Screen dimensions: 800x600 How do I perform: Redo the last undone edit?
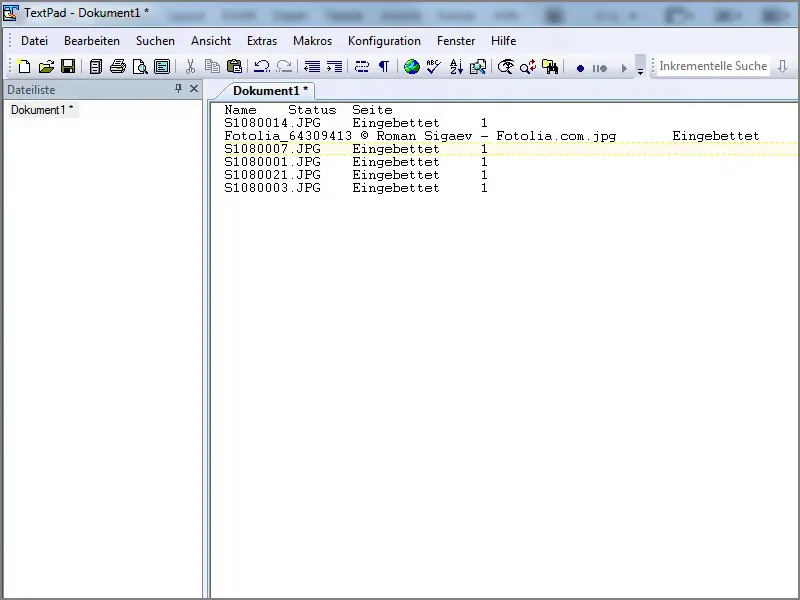[x=284, y=67]
